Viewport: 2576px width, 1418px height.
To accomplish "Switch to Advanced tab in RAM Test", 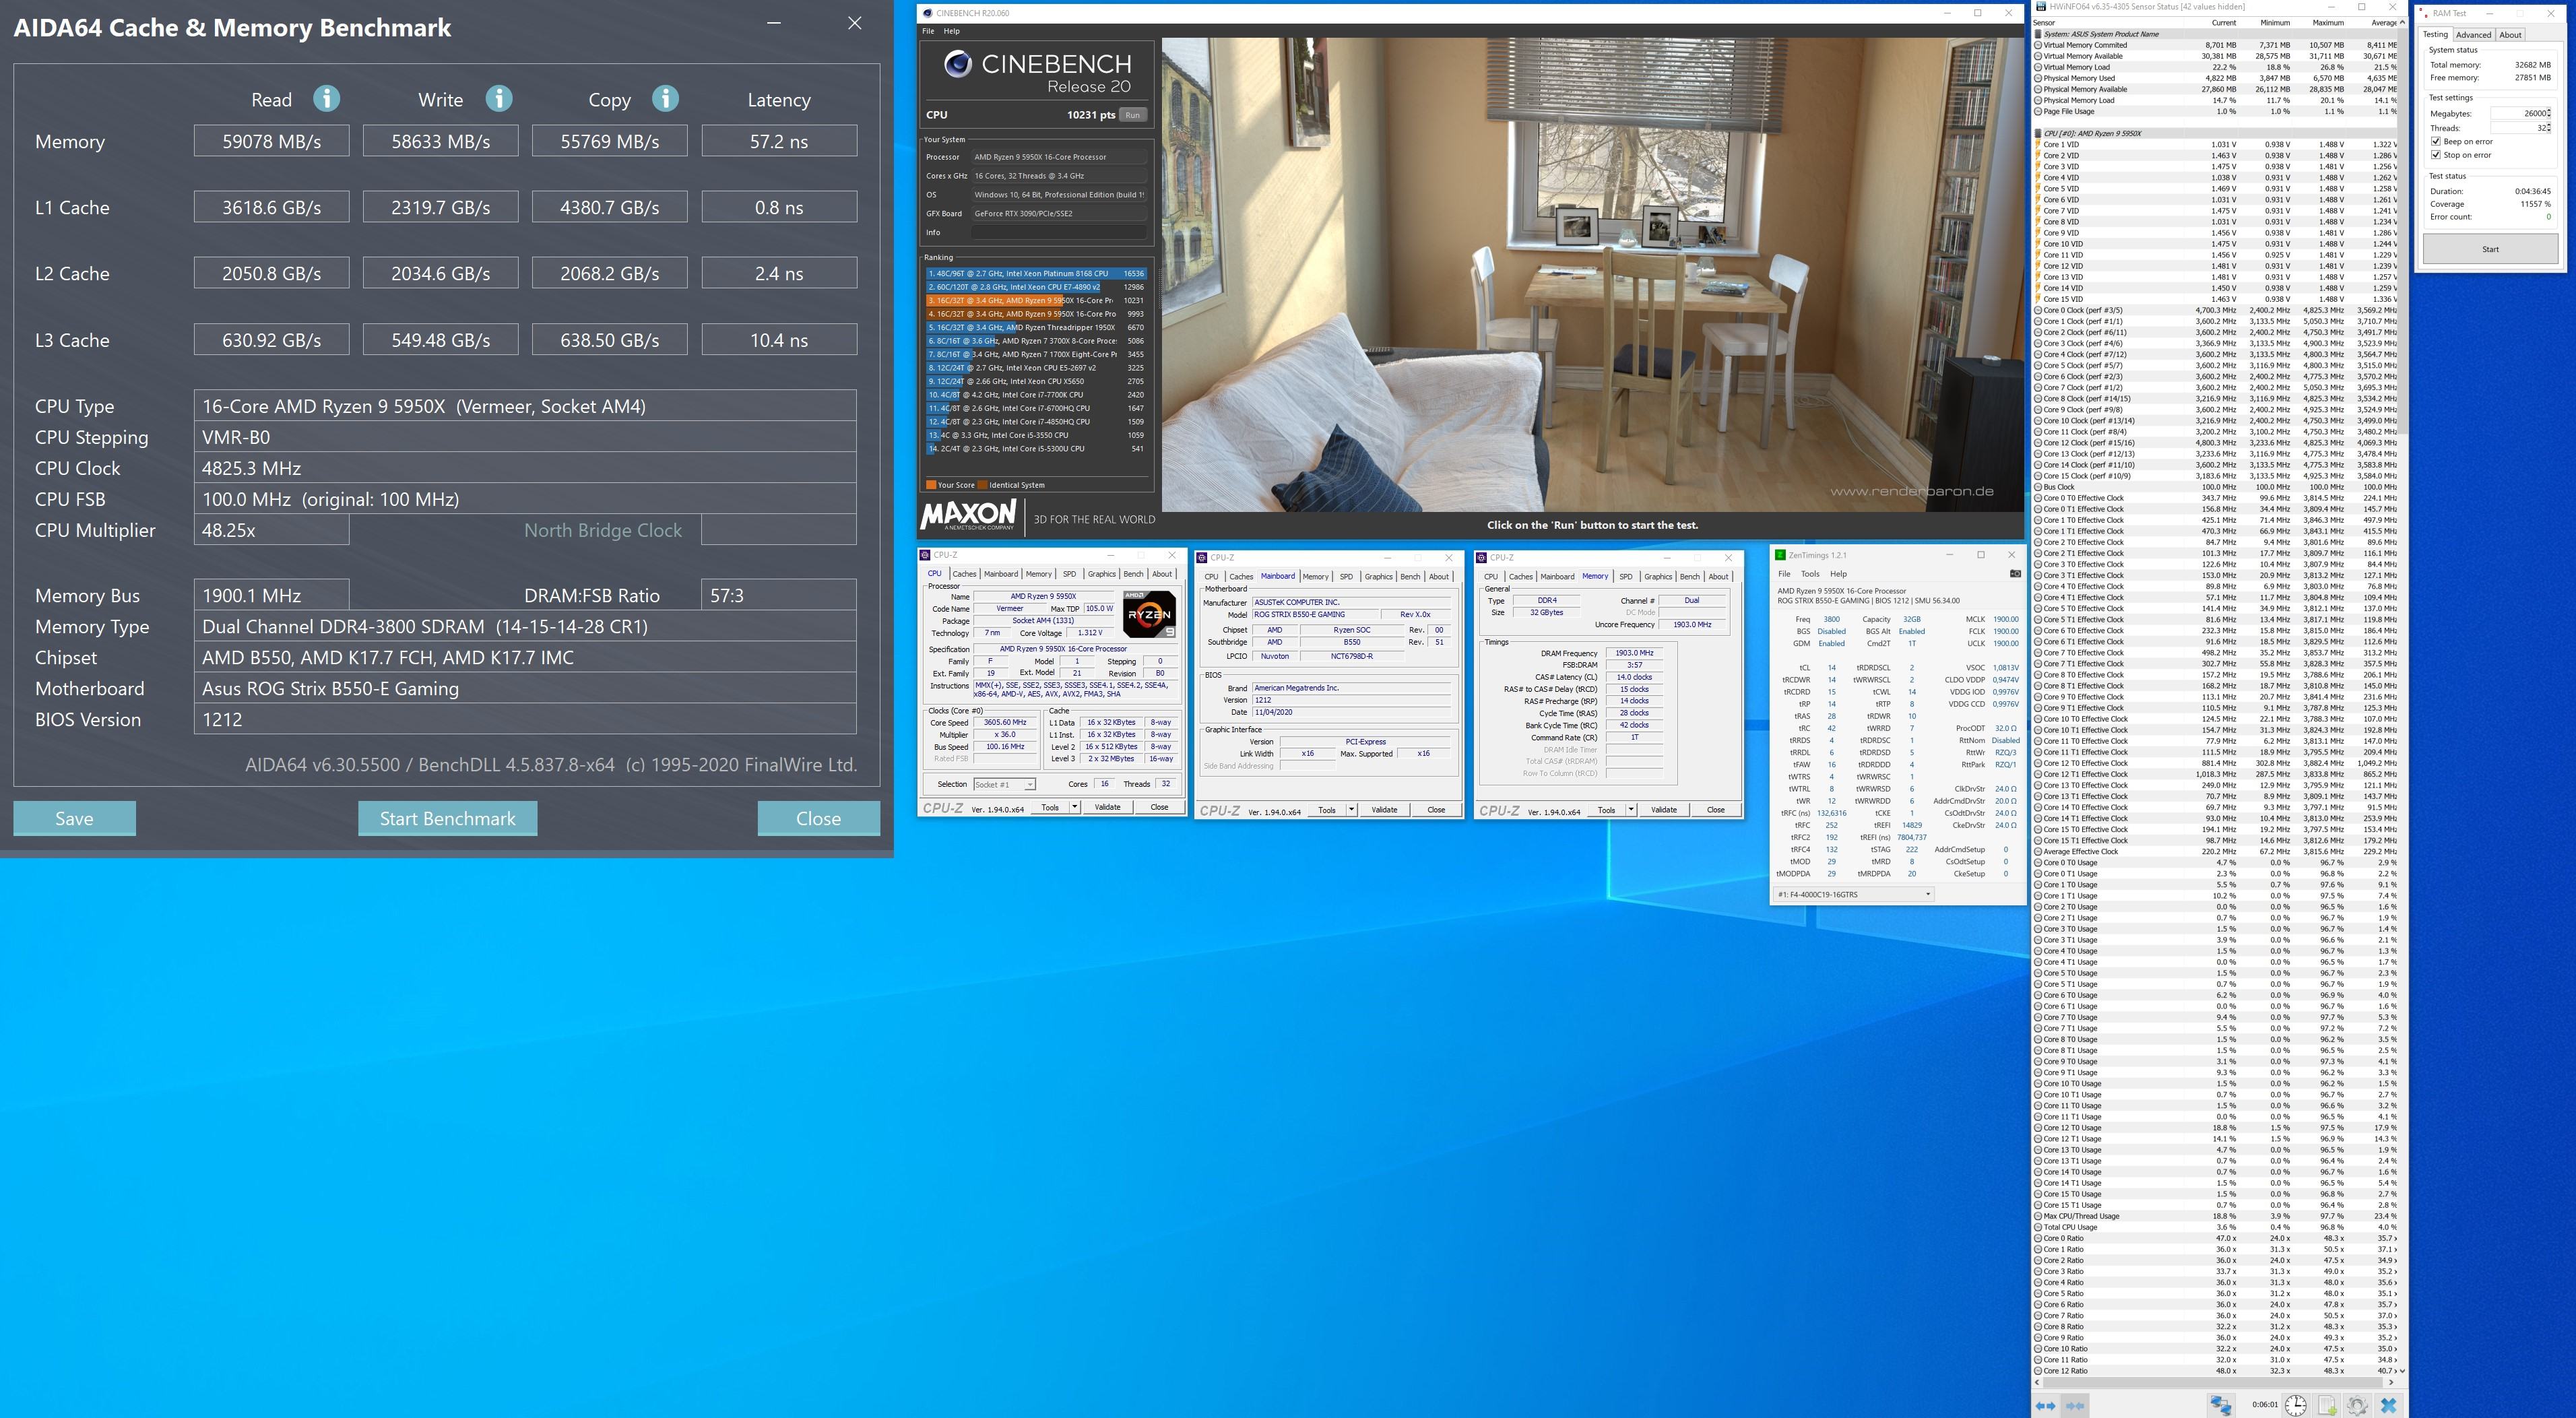I will click(2473, 35).
